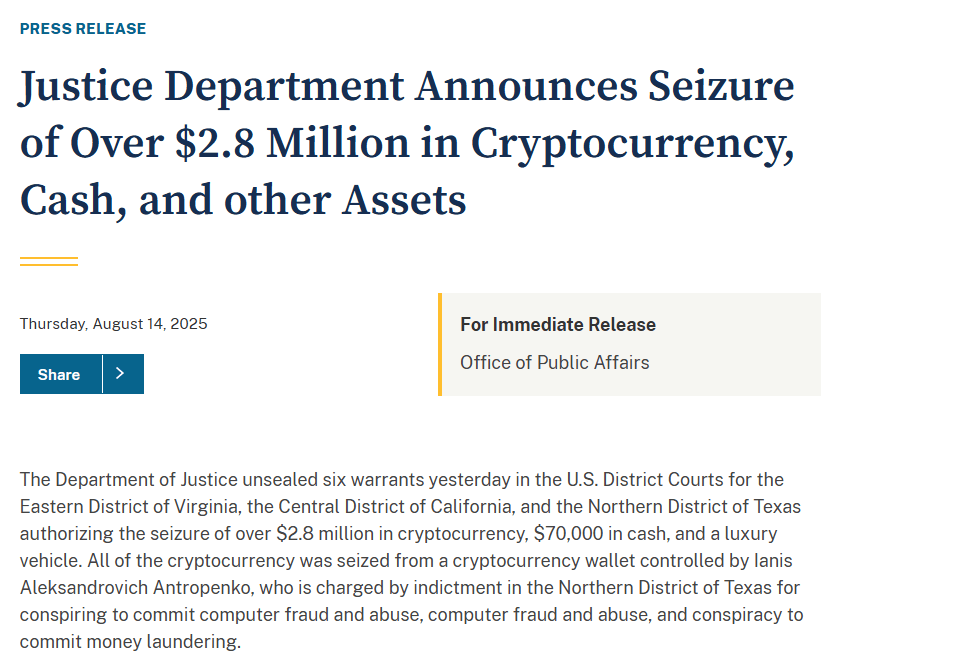Click the Share button

[x=60, y=374]
